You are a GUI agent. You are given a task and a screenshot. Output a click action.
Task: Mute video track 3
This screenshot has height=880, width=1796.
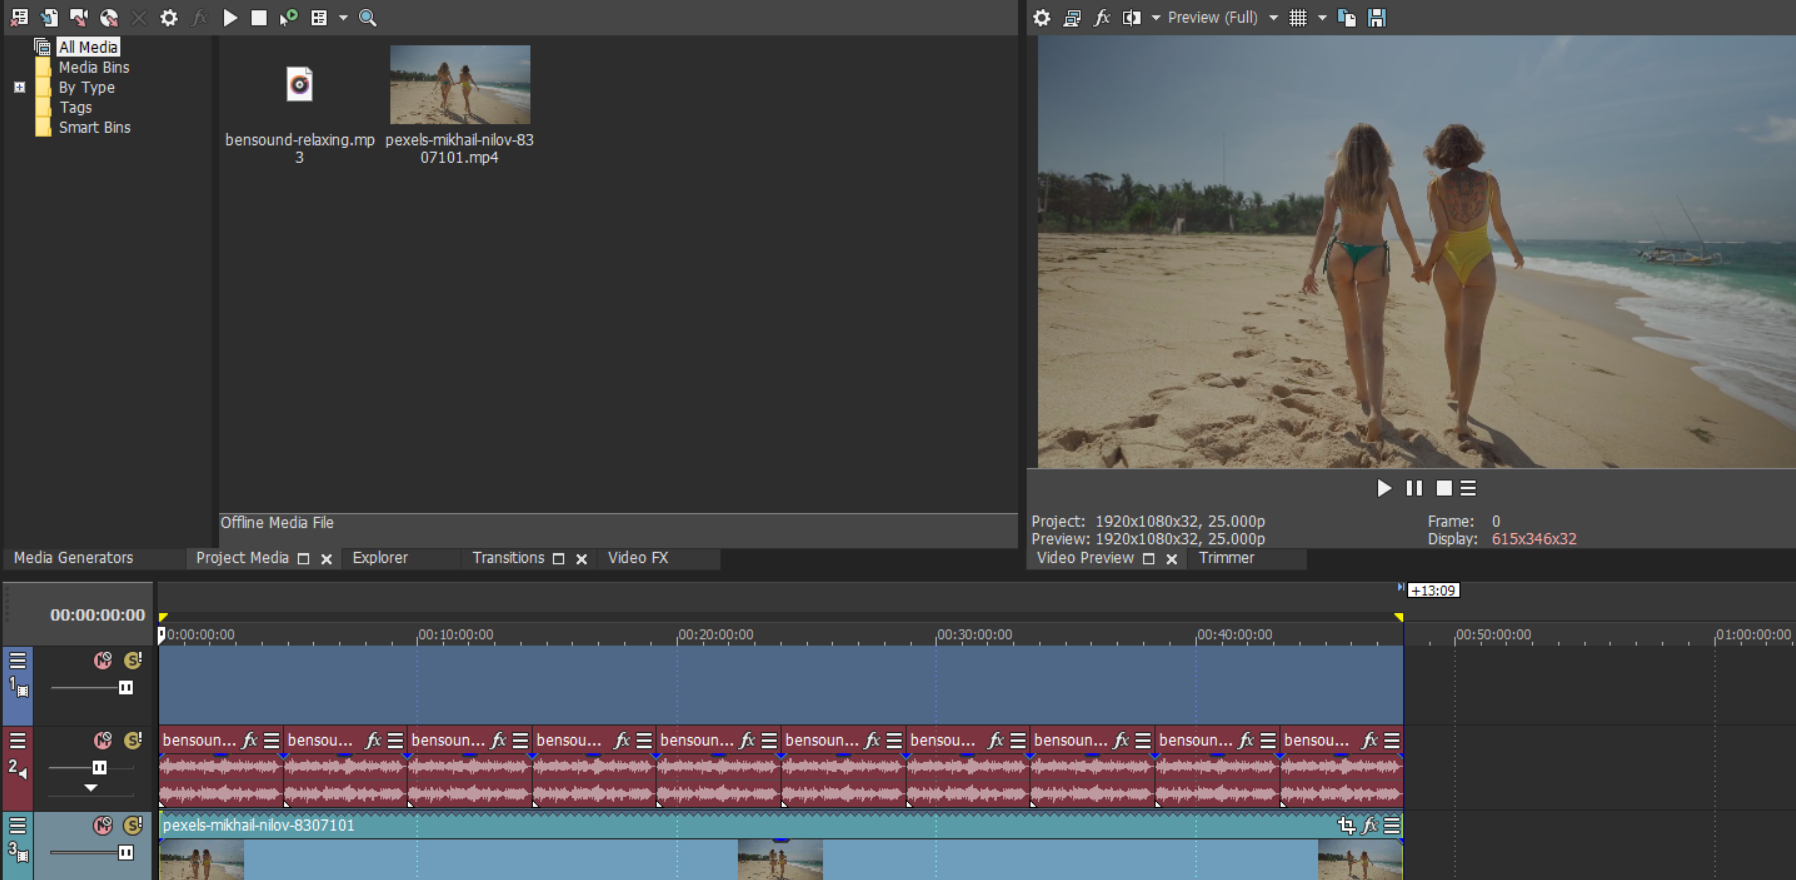(103, 825)
